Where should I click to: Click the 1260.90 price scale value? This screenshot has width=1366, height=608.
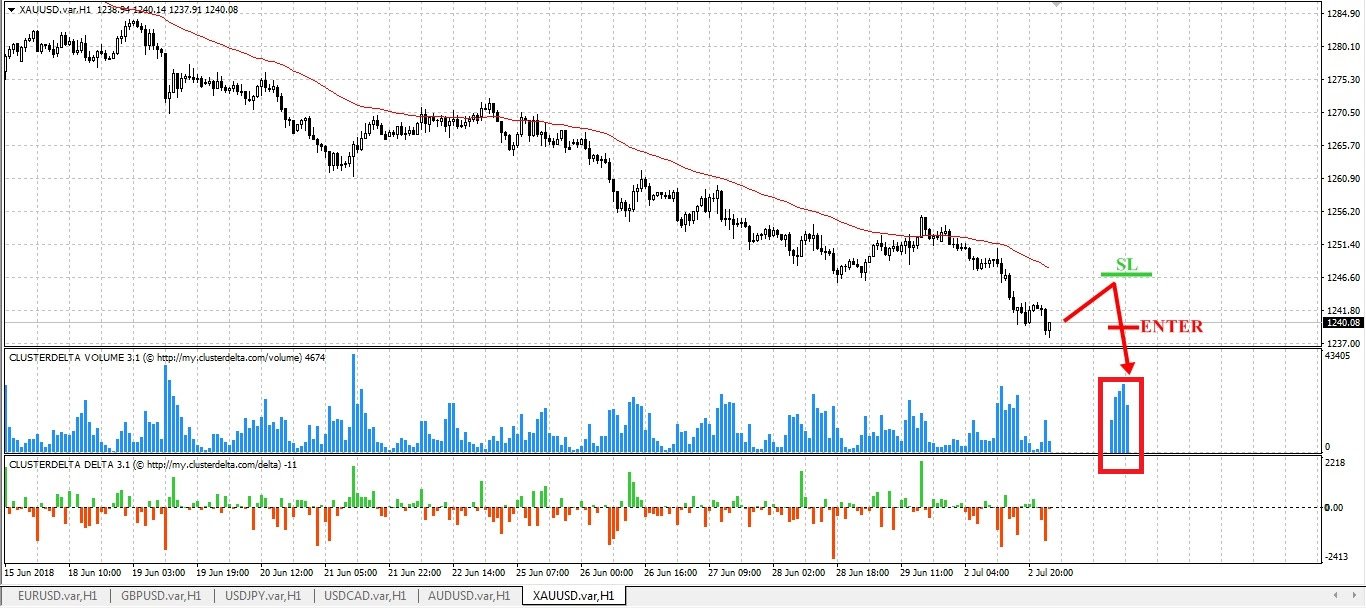[1341, 179]
